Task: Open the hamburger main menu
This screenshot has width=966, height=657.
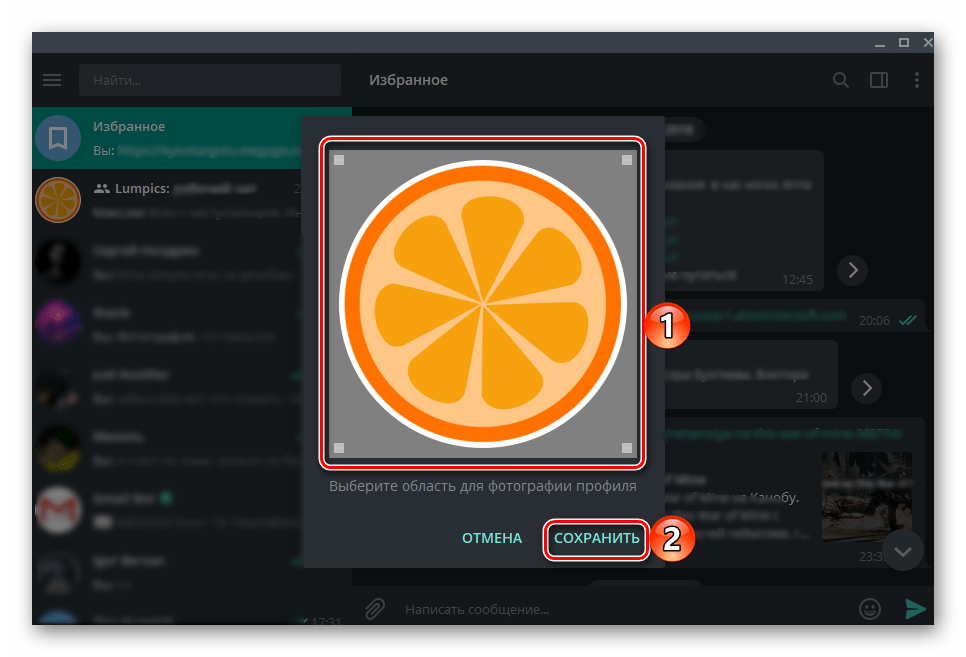Action: coord(52,80)
